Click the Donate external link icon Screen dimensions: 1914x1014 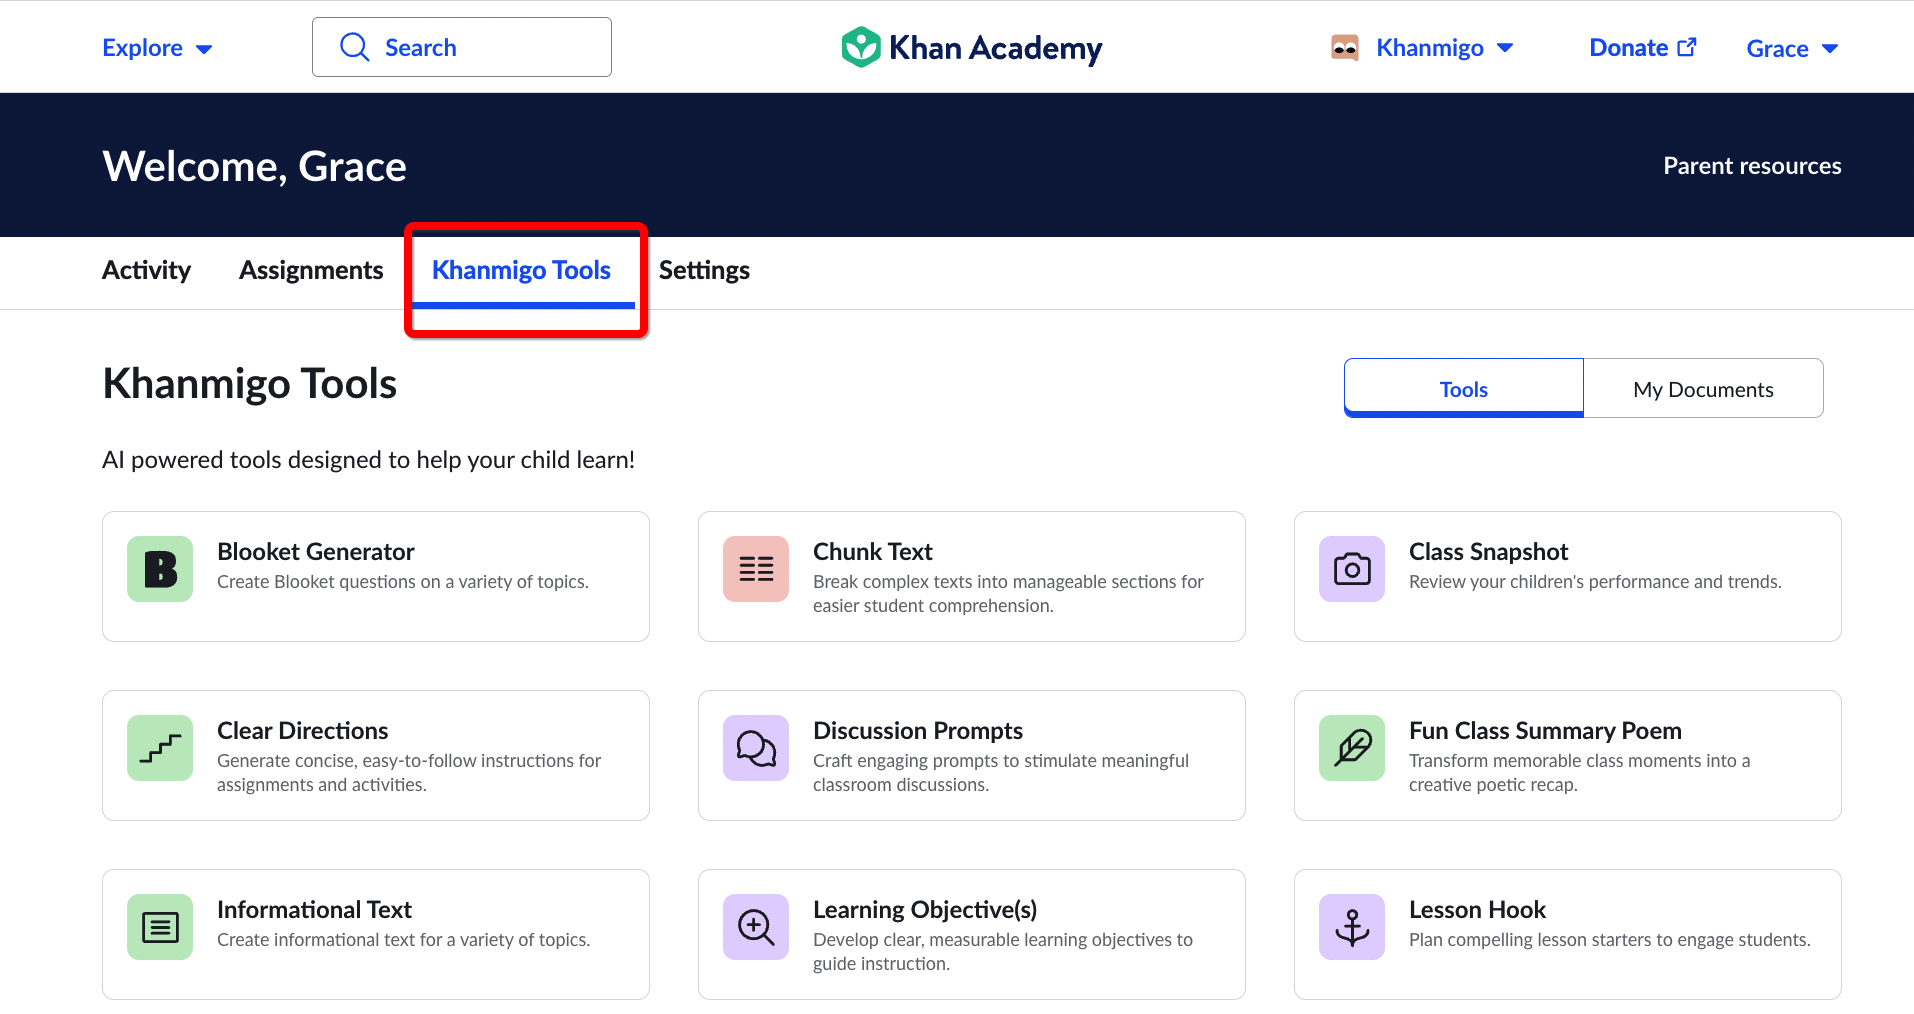[x=1687, y=47]
